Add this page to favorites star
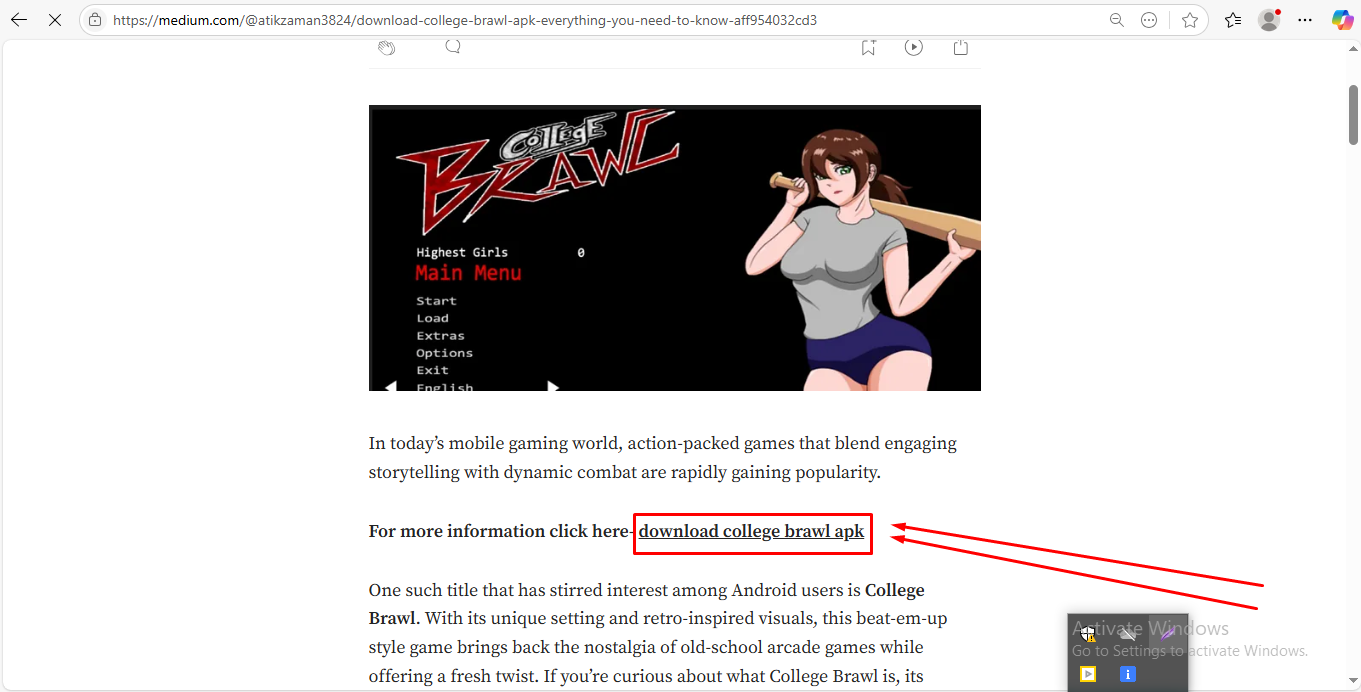The image size is (1361, 692). click(1190, 20)
